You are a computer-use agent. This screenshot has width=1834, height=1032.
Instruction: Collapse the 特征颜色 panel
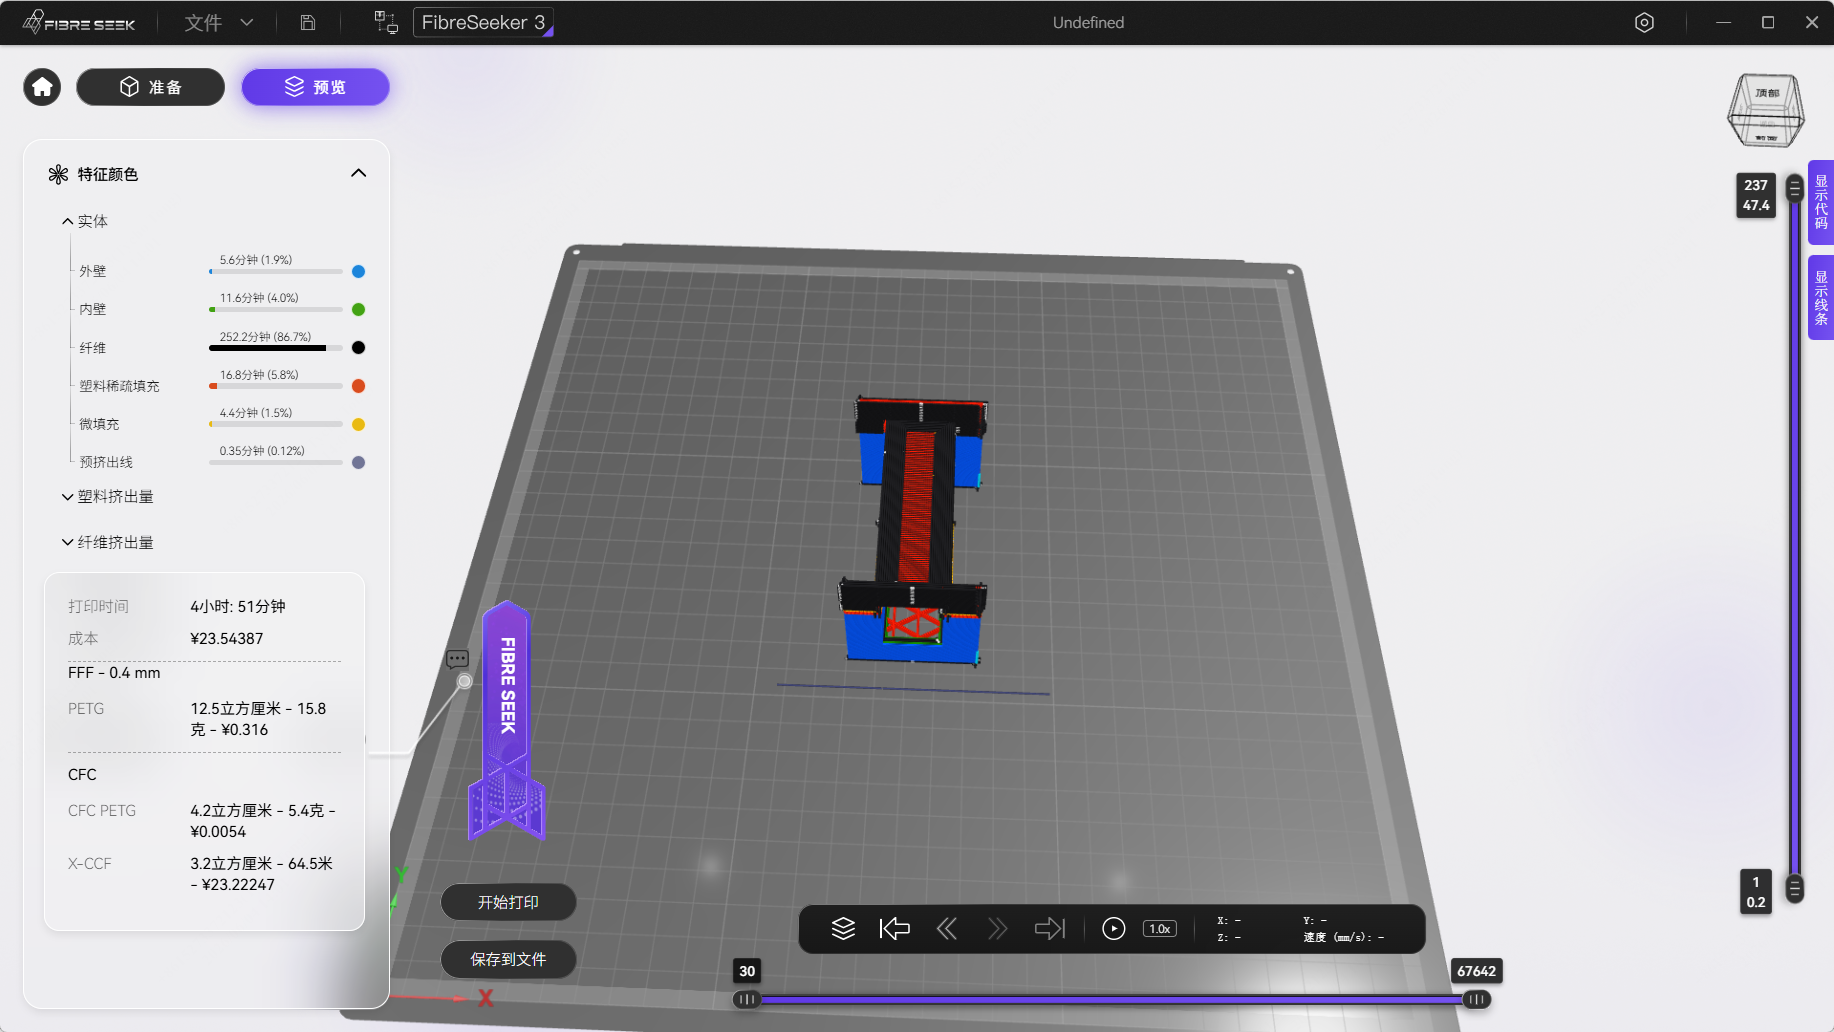[358, 173]
